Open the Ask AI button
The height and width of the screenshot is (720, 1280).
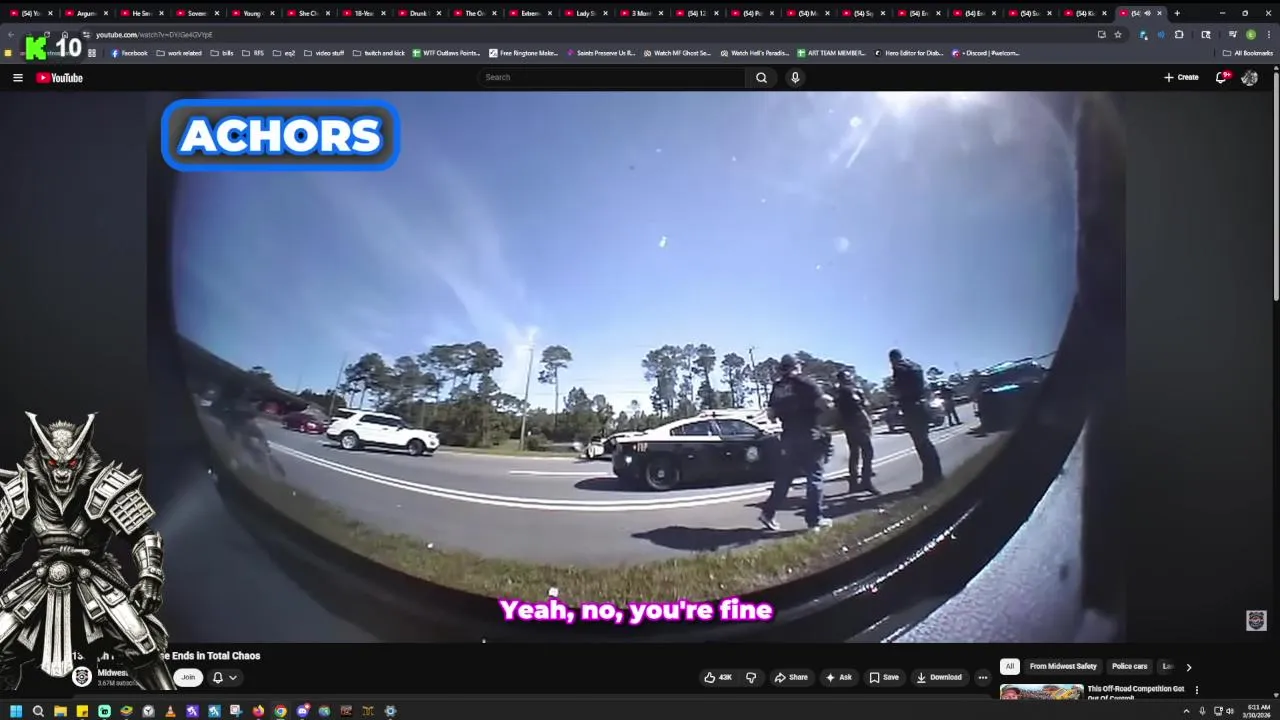838,677
